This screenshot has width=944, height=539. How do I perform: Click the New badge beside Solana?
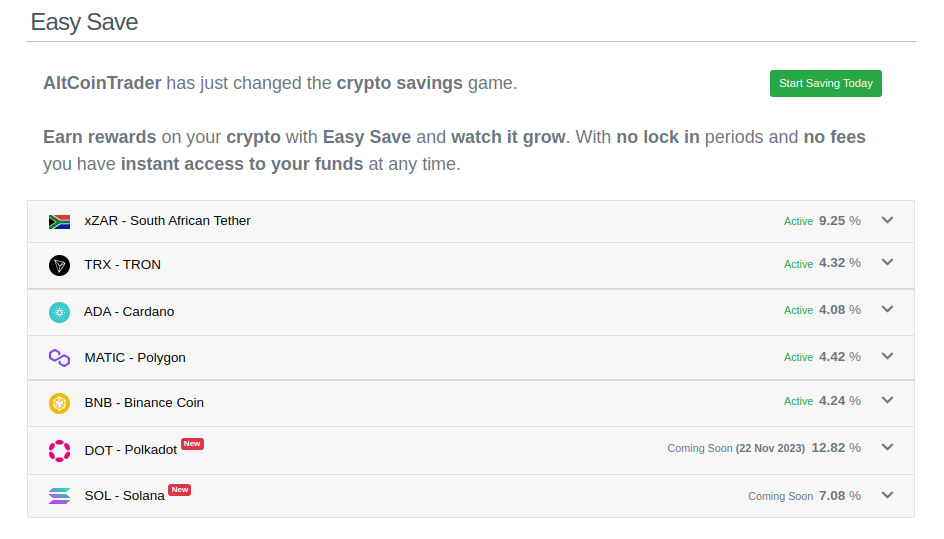[x=179, y=490]
